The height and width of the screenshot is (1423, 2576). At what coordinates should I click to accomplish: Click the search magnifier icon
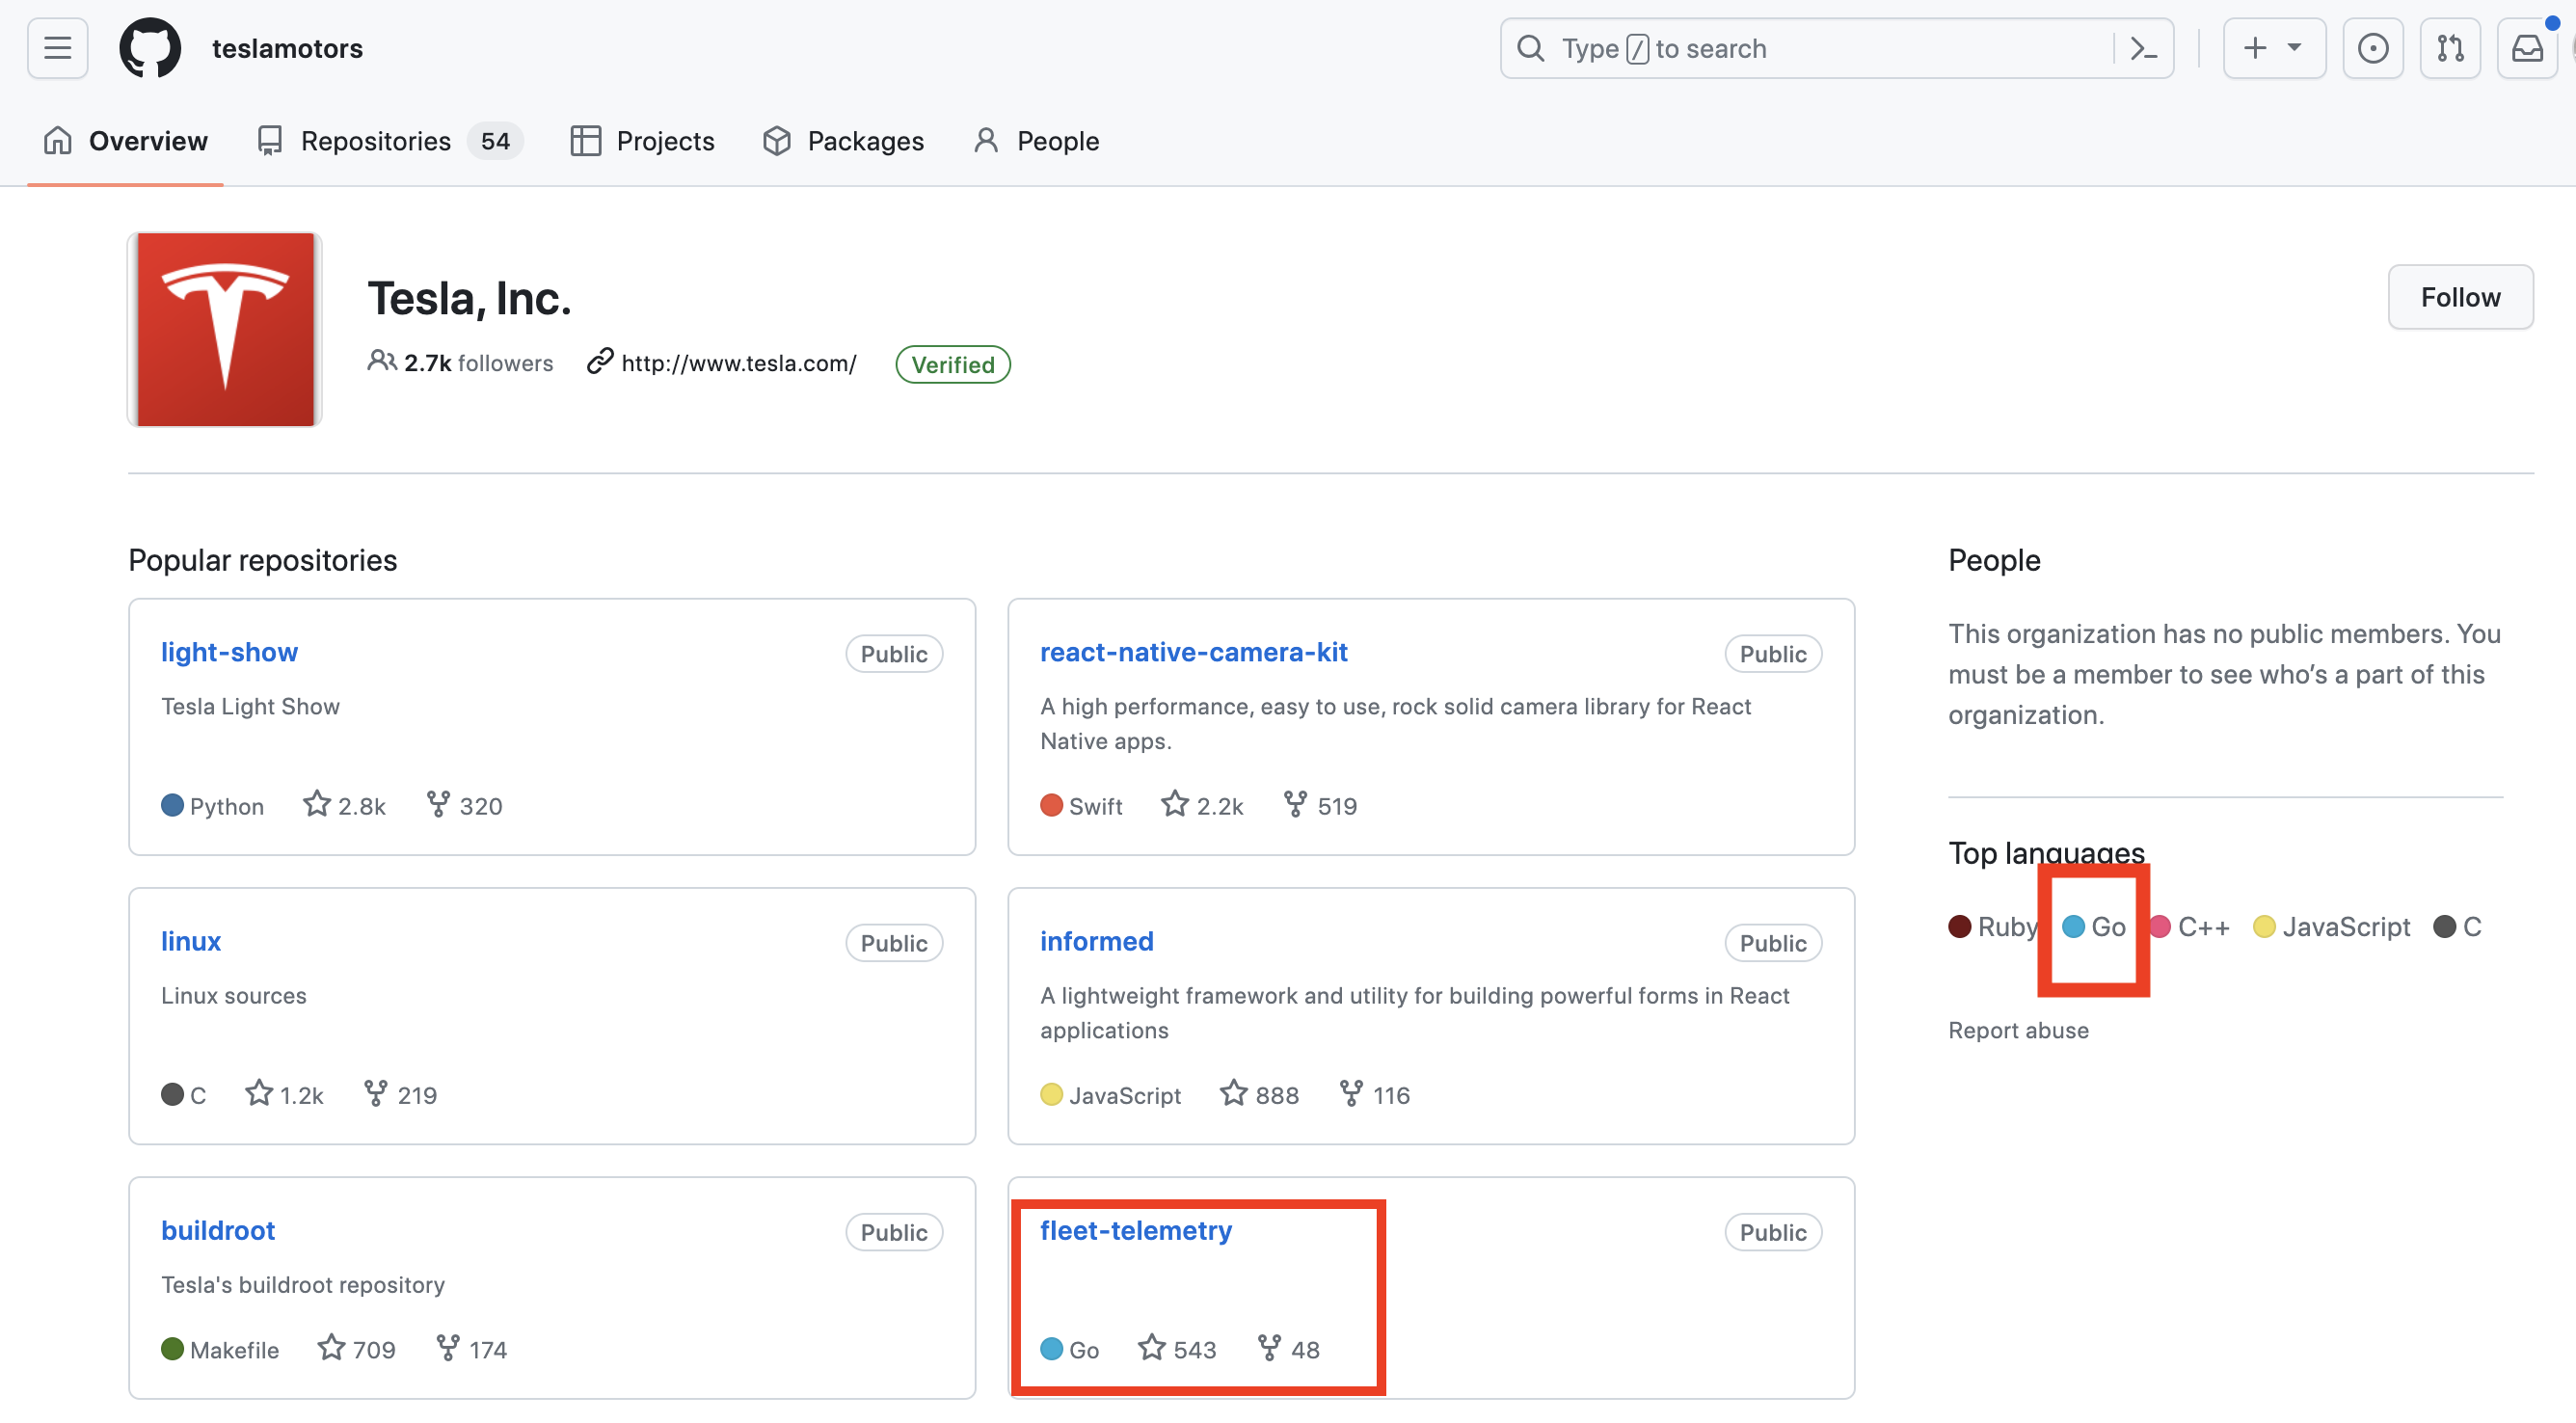1530,48
